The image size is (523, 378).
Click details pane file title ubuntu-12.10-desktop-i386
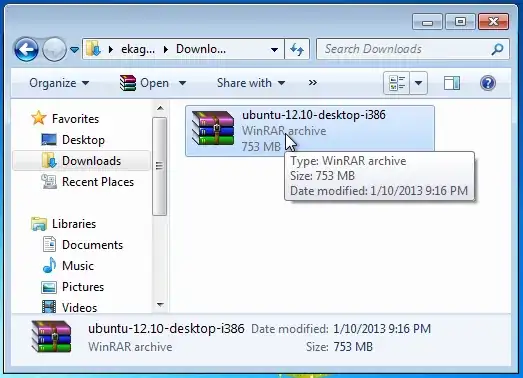[166, 329]
